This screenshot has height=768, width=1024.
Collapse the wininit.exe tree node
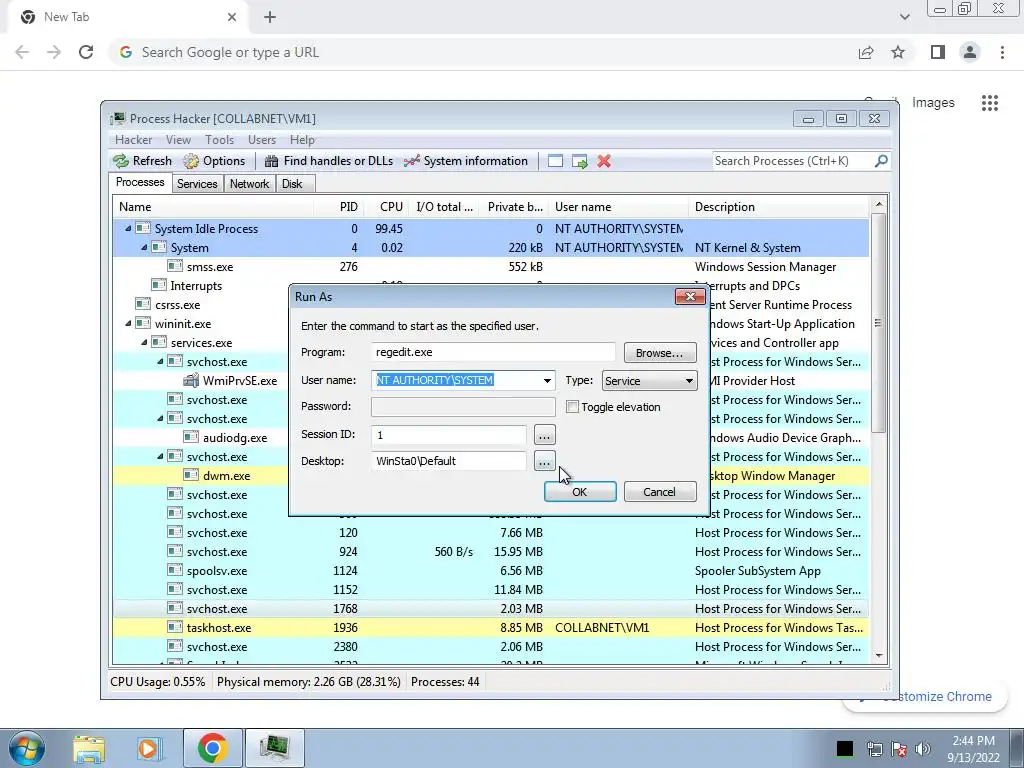coord(128,323)
